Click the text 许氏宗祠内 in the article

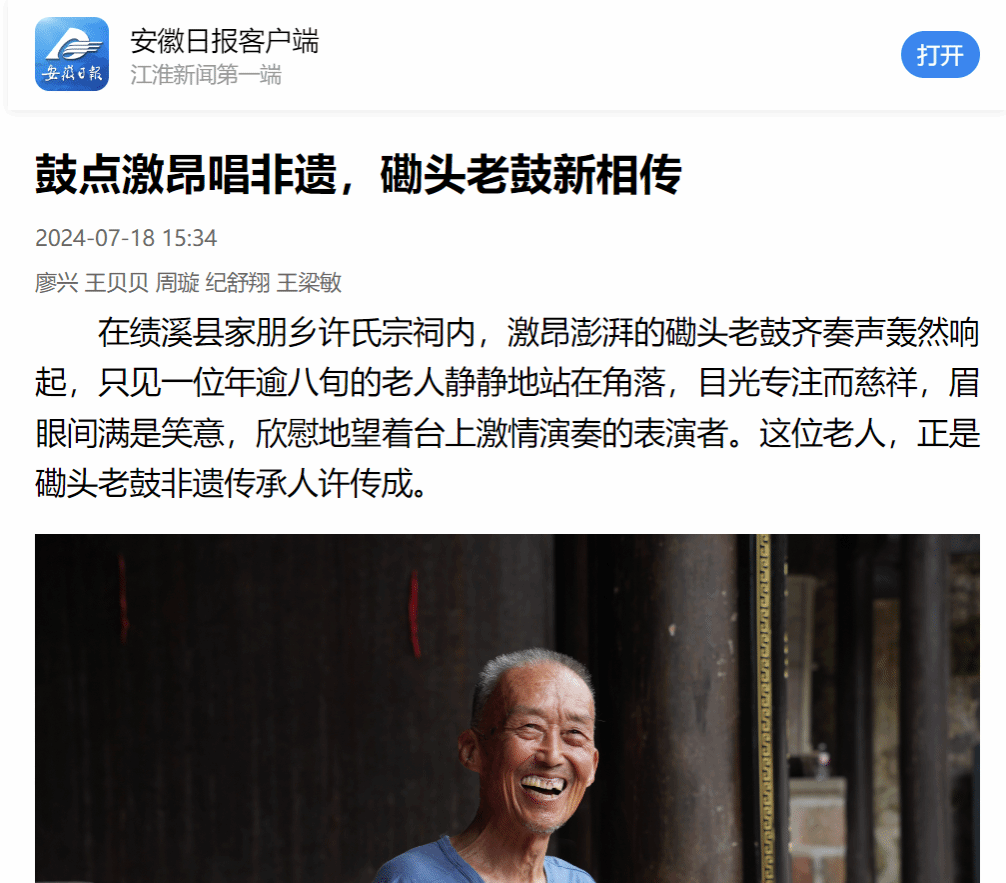(396, 333)
